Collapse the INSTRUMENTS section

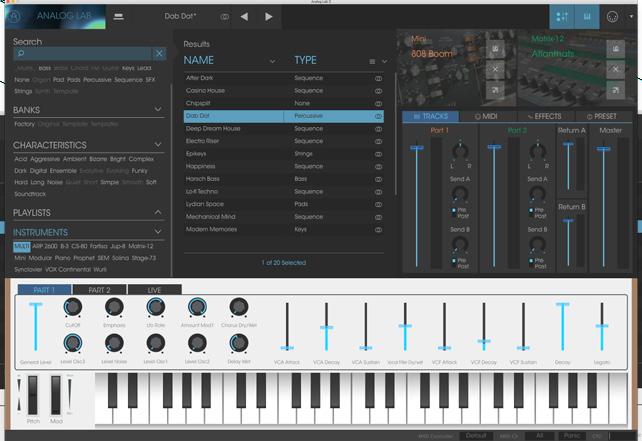(x=158, y=232)
